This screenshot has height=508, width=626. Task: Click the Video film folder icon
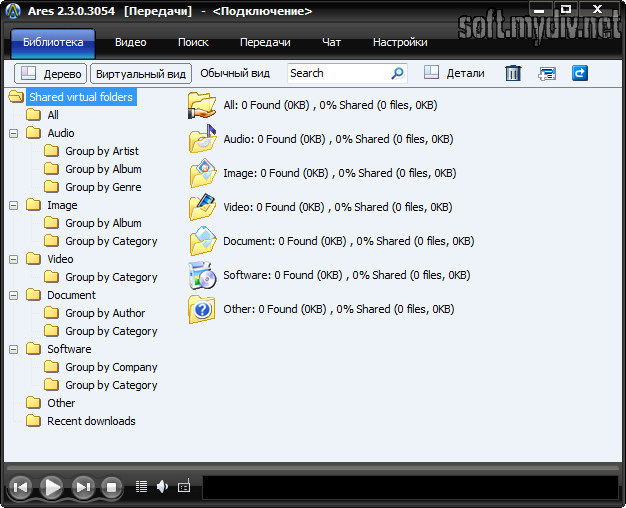coord(202,207)
